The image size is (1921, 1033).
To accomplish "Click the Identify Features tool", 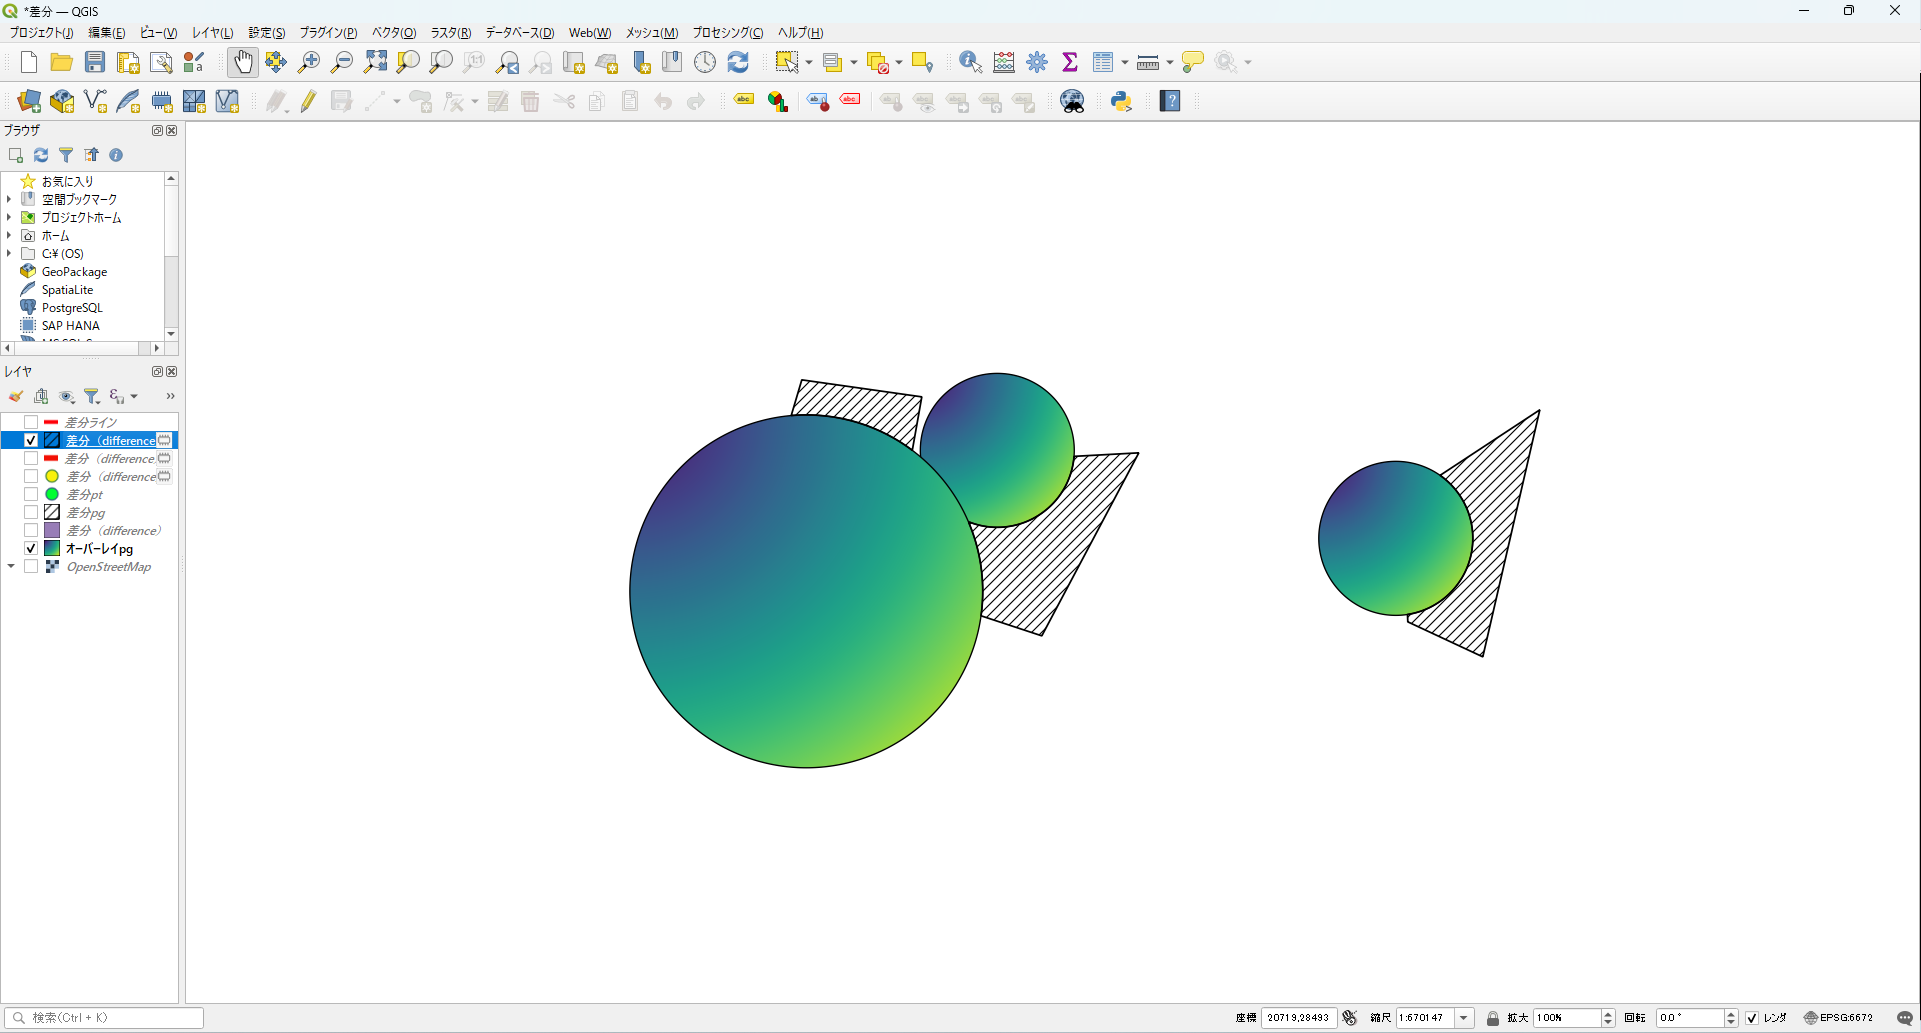I will tap(969, 62).
